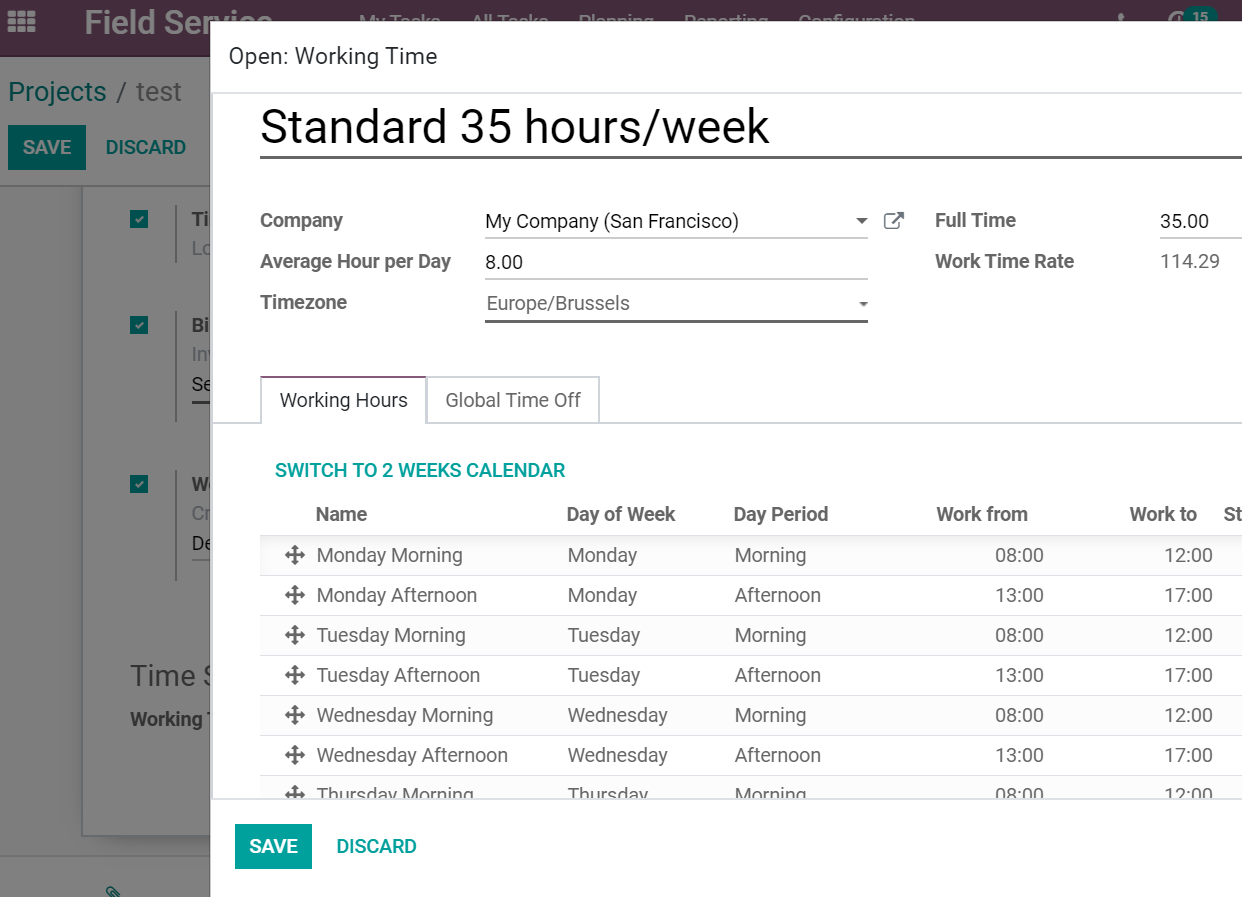The width and height of the screenshot is (1242, 897).
Task: Sort by Work to column header
Action: pyautogui.click(x=1163, y=514)
